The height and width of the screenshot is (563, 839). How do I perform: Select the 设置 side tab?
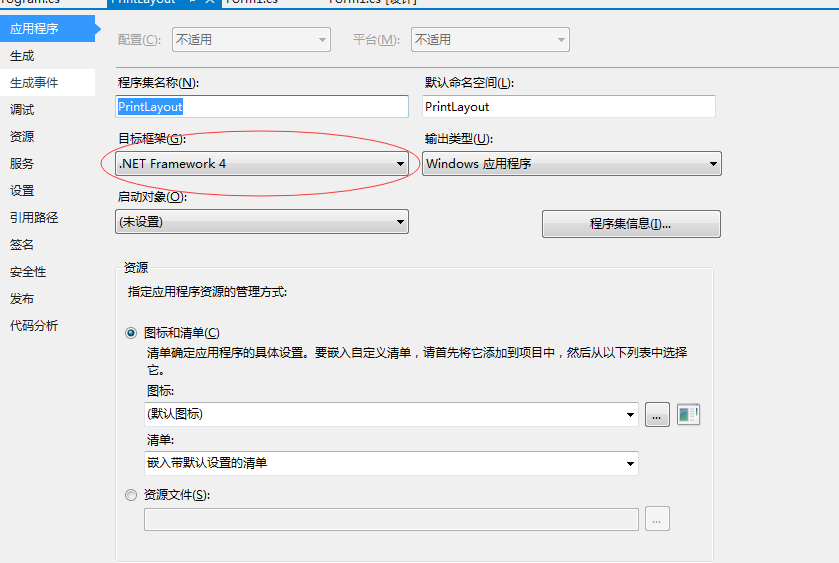(47, 191)
